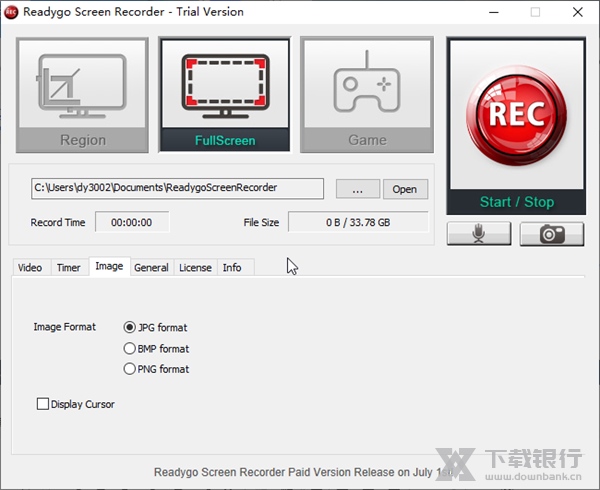Select JPG format radio button
The height and width of the screenshot is (490, 600).
pos(130,327)
